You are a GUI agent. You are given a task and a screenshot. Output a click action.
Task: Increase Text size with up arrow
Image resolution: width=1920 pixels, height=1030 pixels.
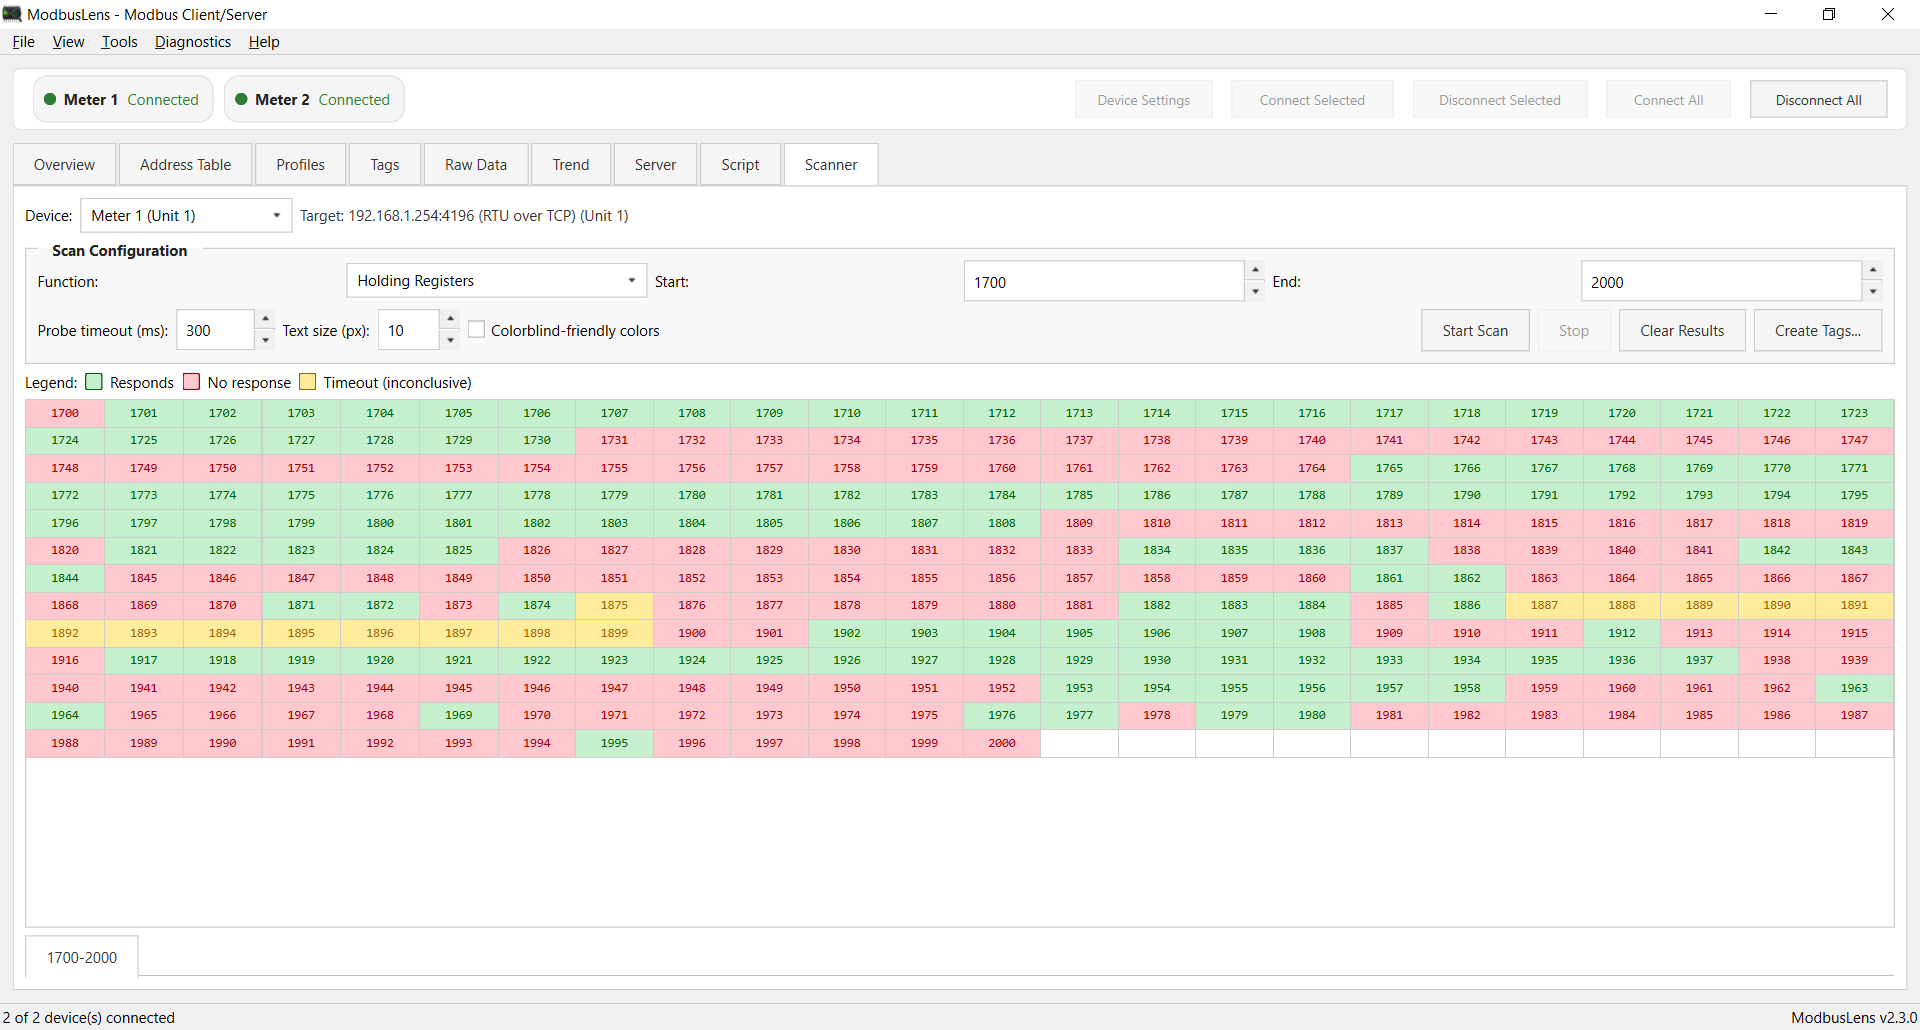tap(450, 320)
